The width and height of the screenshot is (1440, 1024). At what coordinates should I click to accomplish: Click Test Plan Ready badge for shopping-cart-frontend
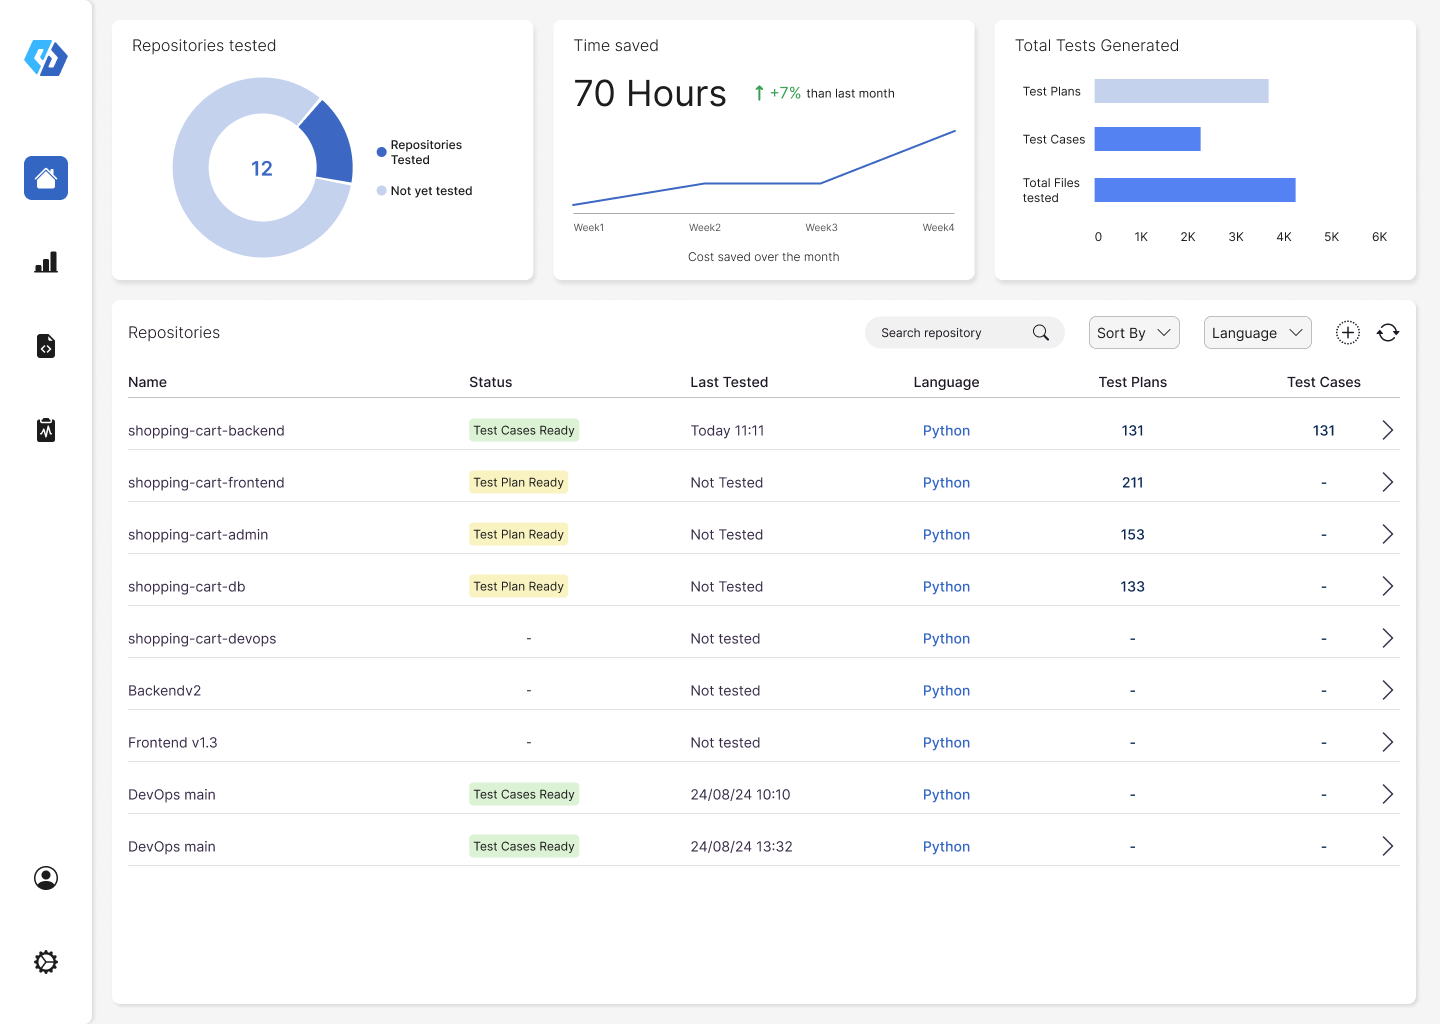click(x=519, y=482)
